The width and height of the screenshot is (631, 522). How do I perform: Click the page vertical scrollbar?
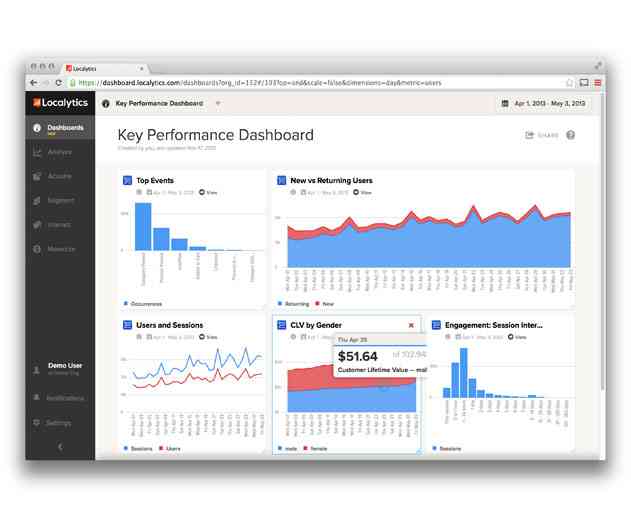(x=602, y=241)
